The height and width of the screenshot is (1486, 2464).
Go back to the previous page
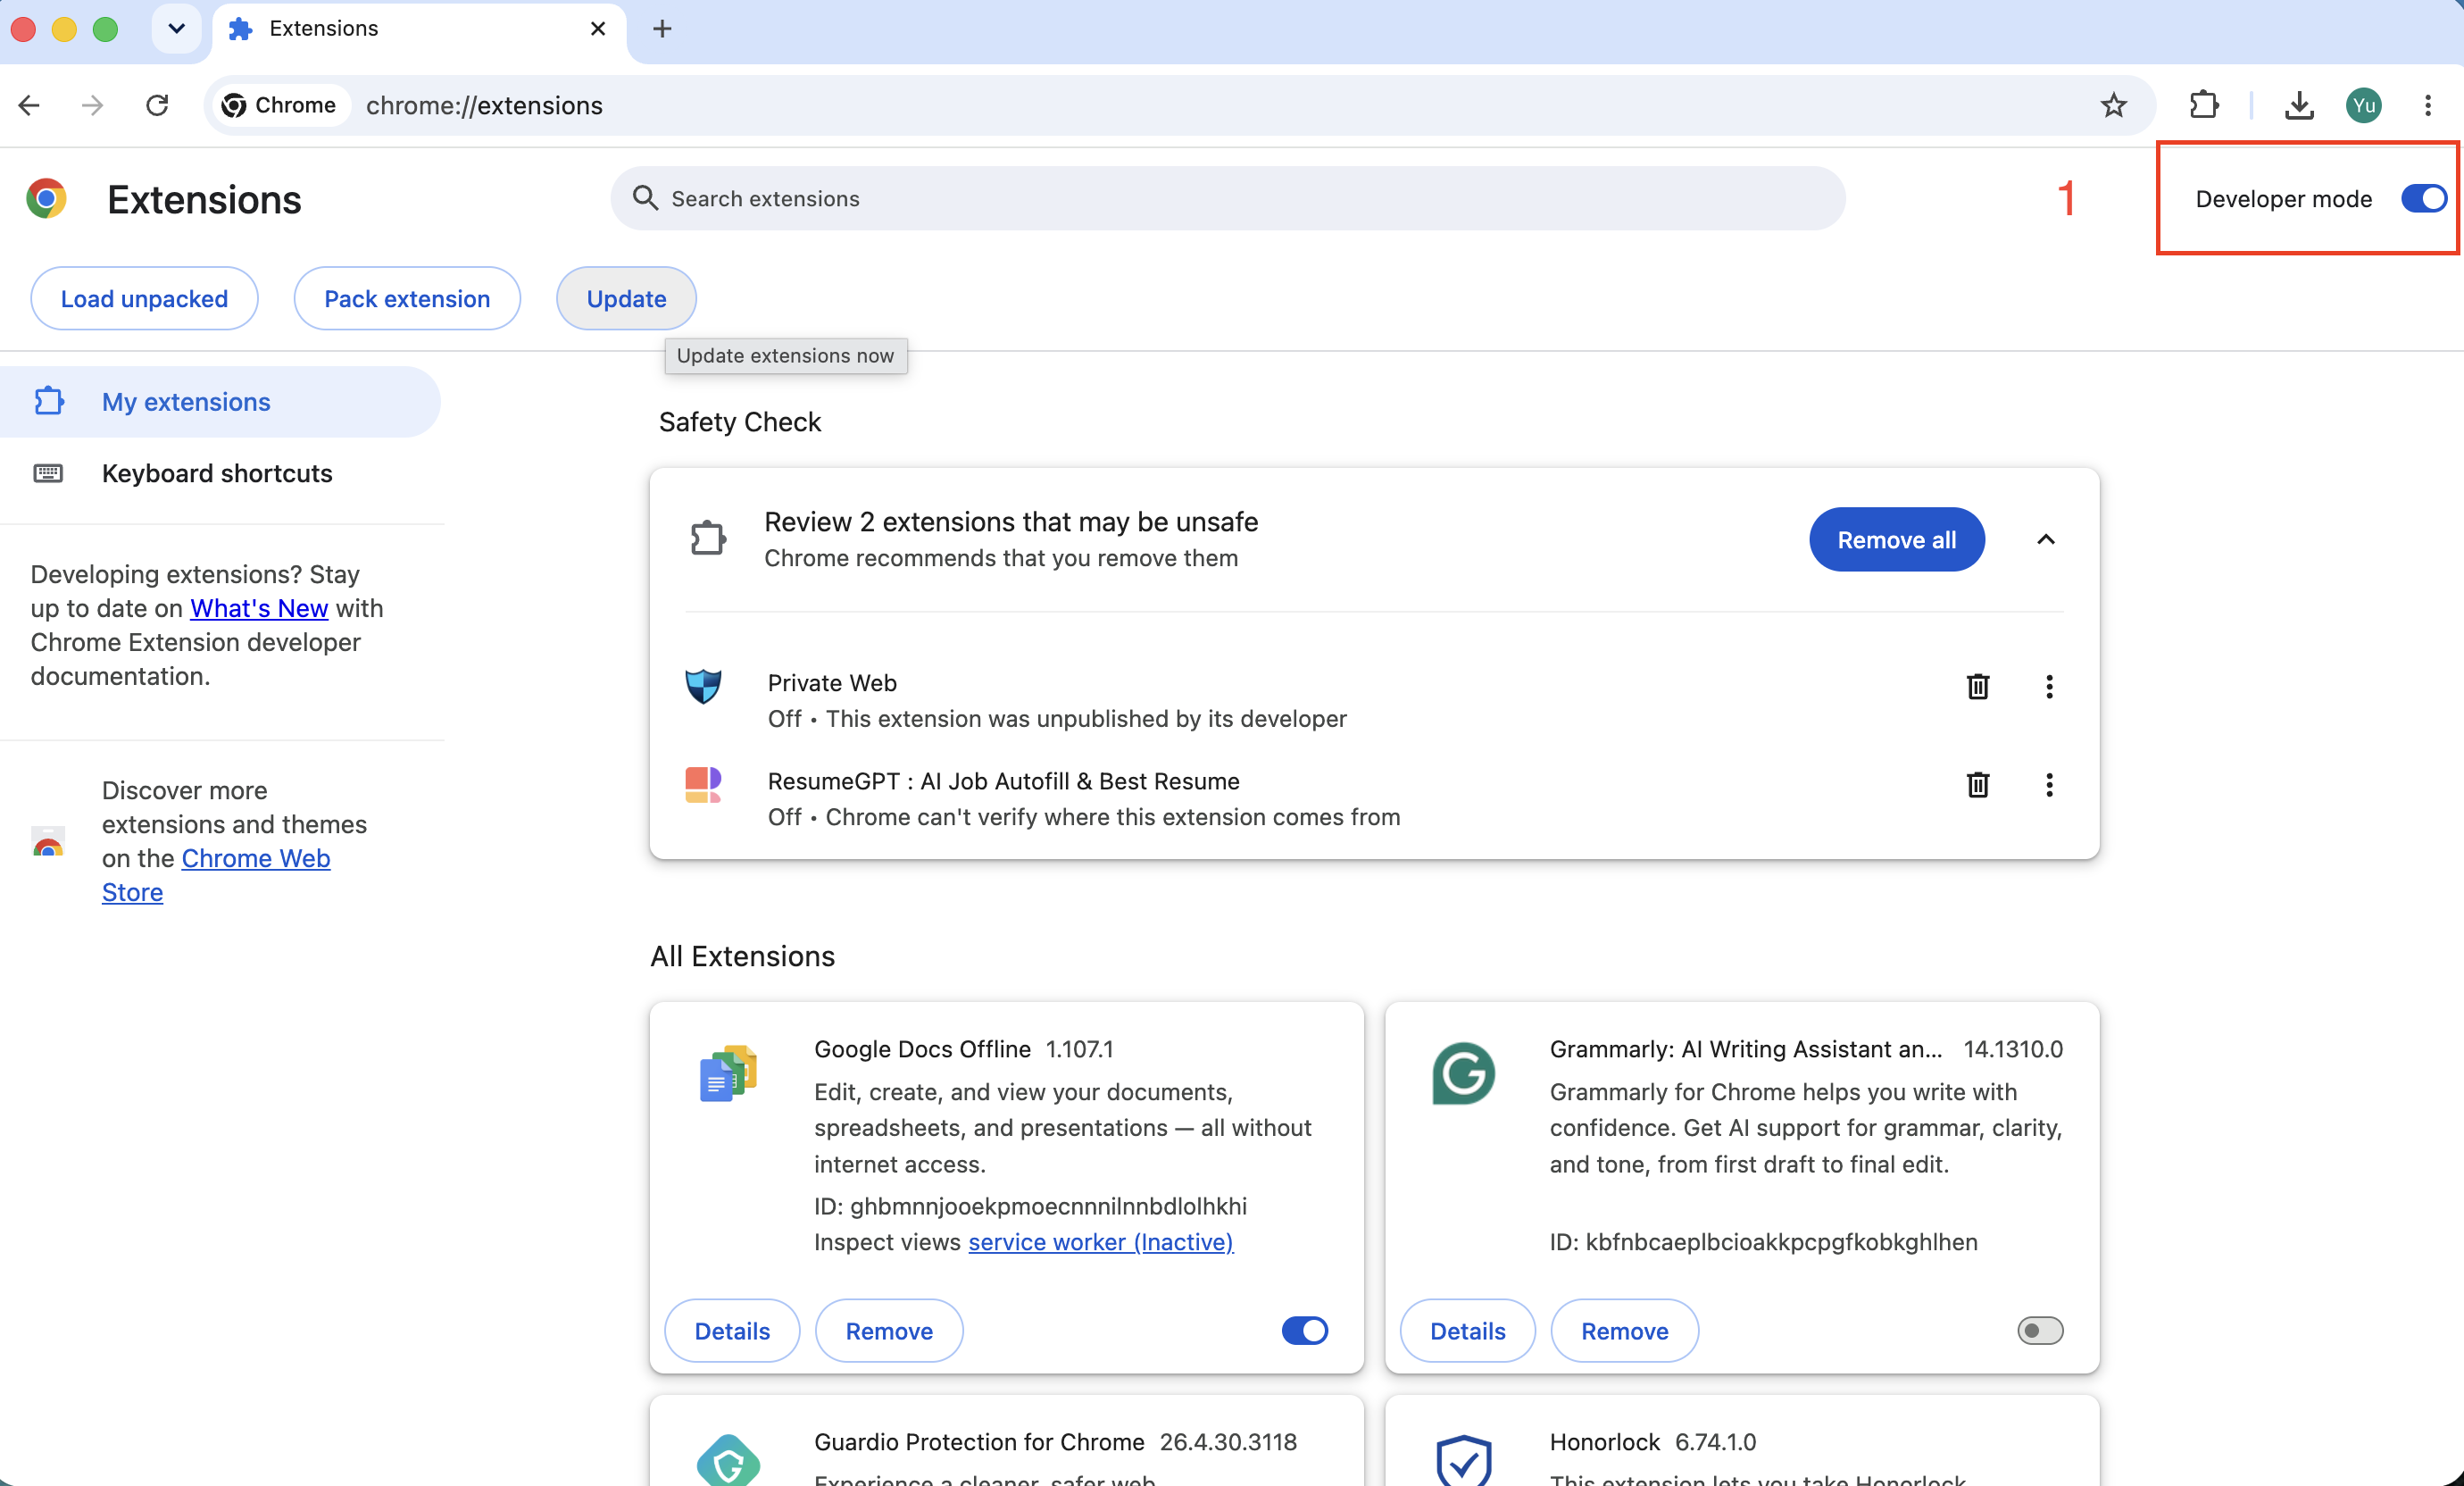coord(30,105)
